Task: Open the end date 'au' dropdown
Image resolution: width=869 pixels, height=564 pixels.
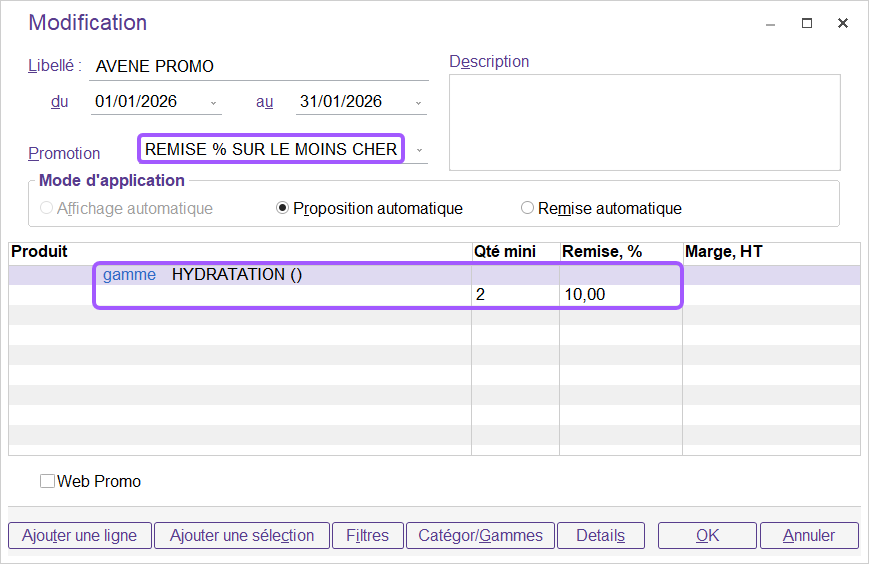Action: [x=419, y=102]
